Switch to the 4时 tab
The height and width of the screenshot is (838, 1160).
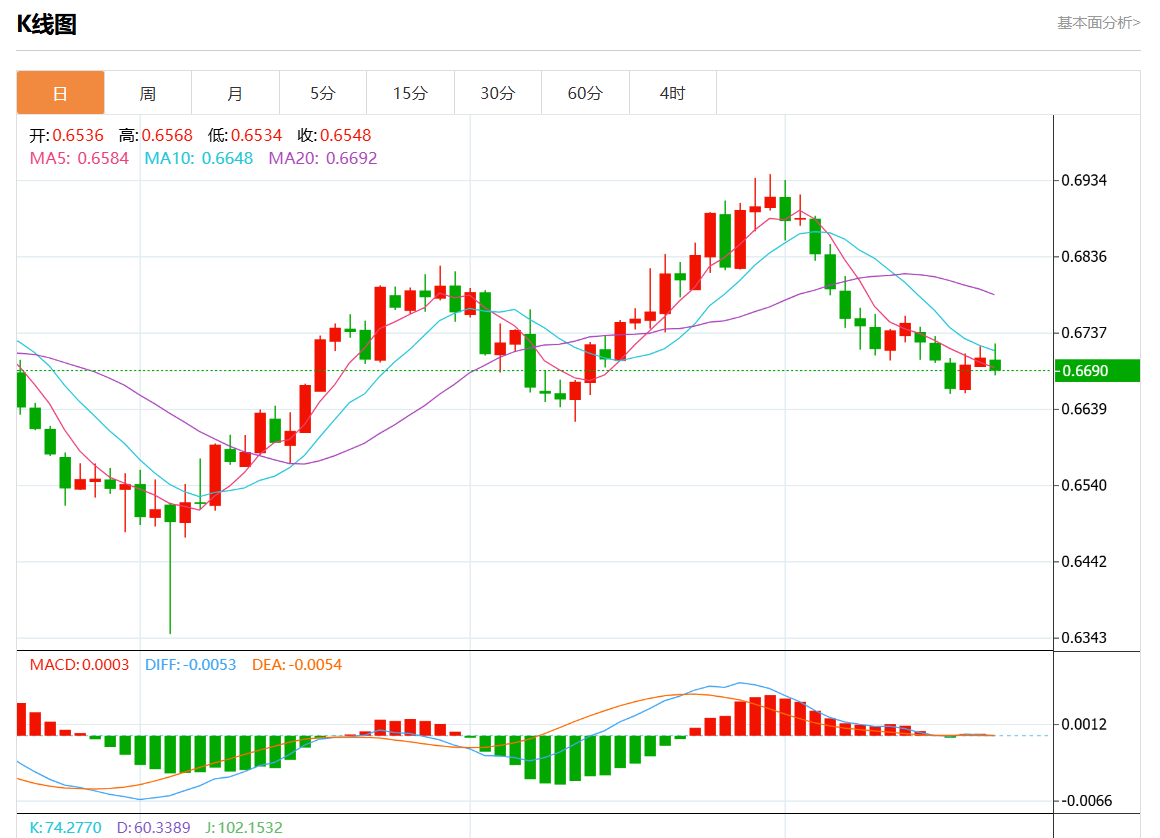coord(672,93)
